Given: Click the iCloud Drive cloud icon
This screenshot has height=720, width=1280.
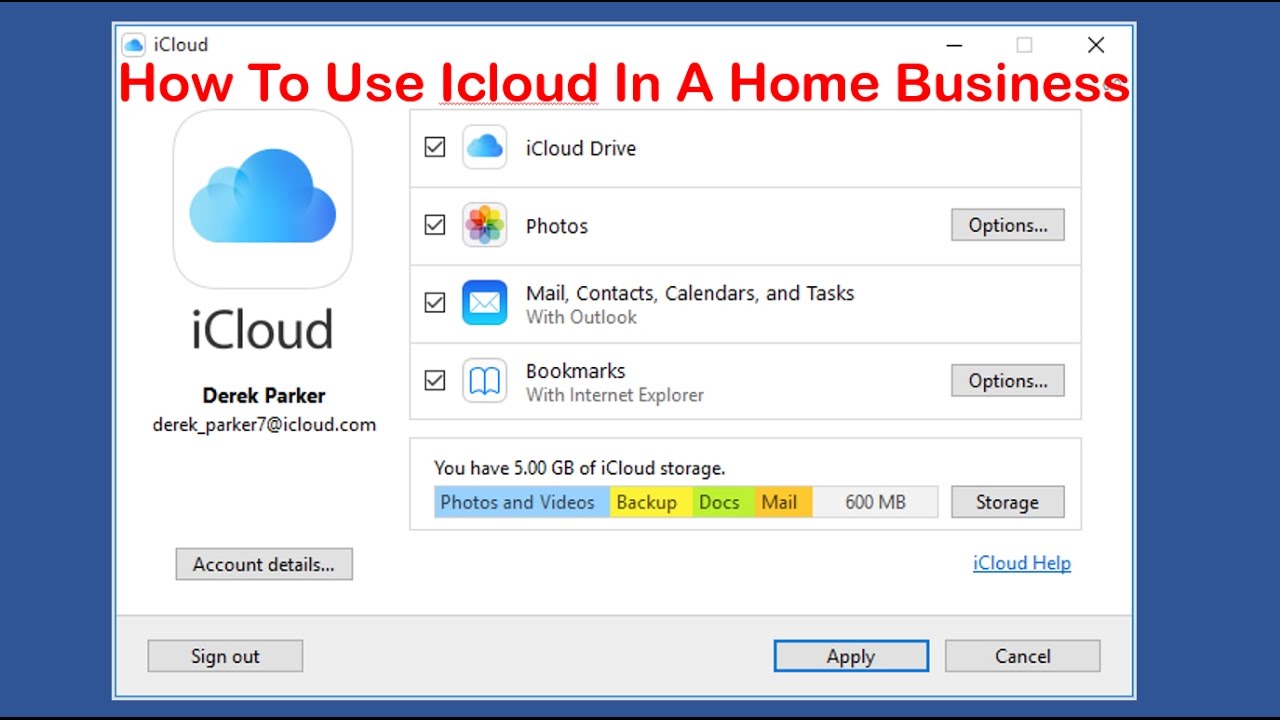Looking at the screenshot, I should (x=484, y=147).
